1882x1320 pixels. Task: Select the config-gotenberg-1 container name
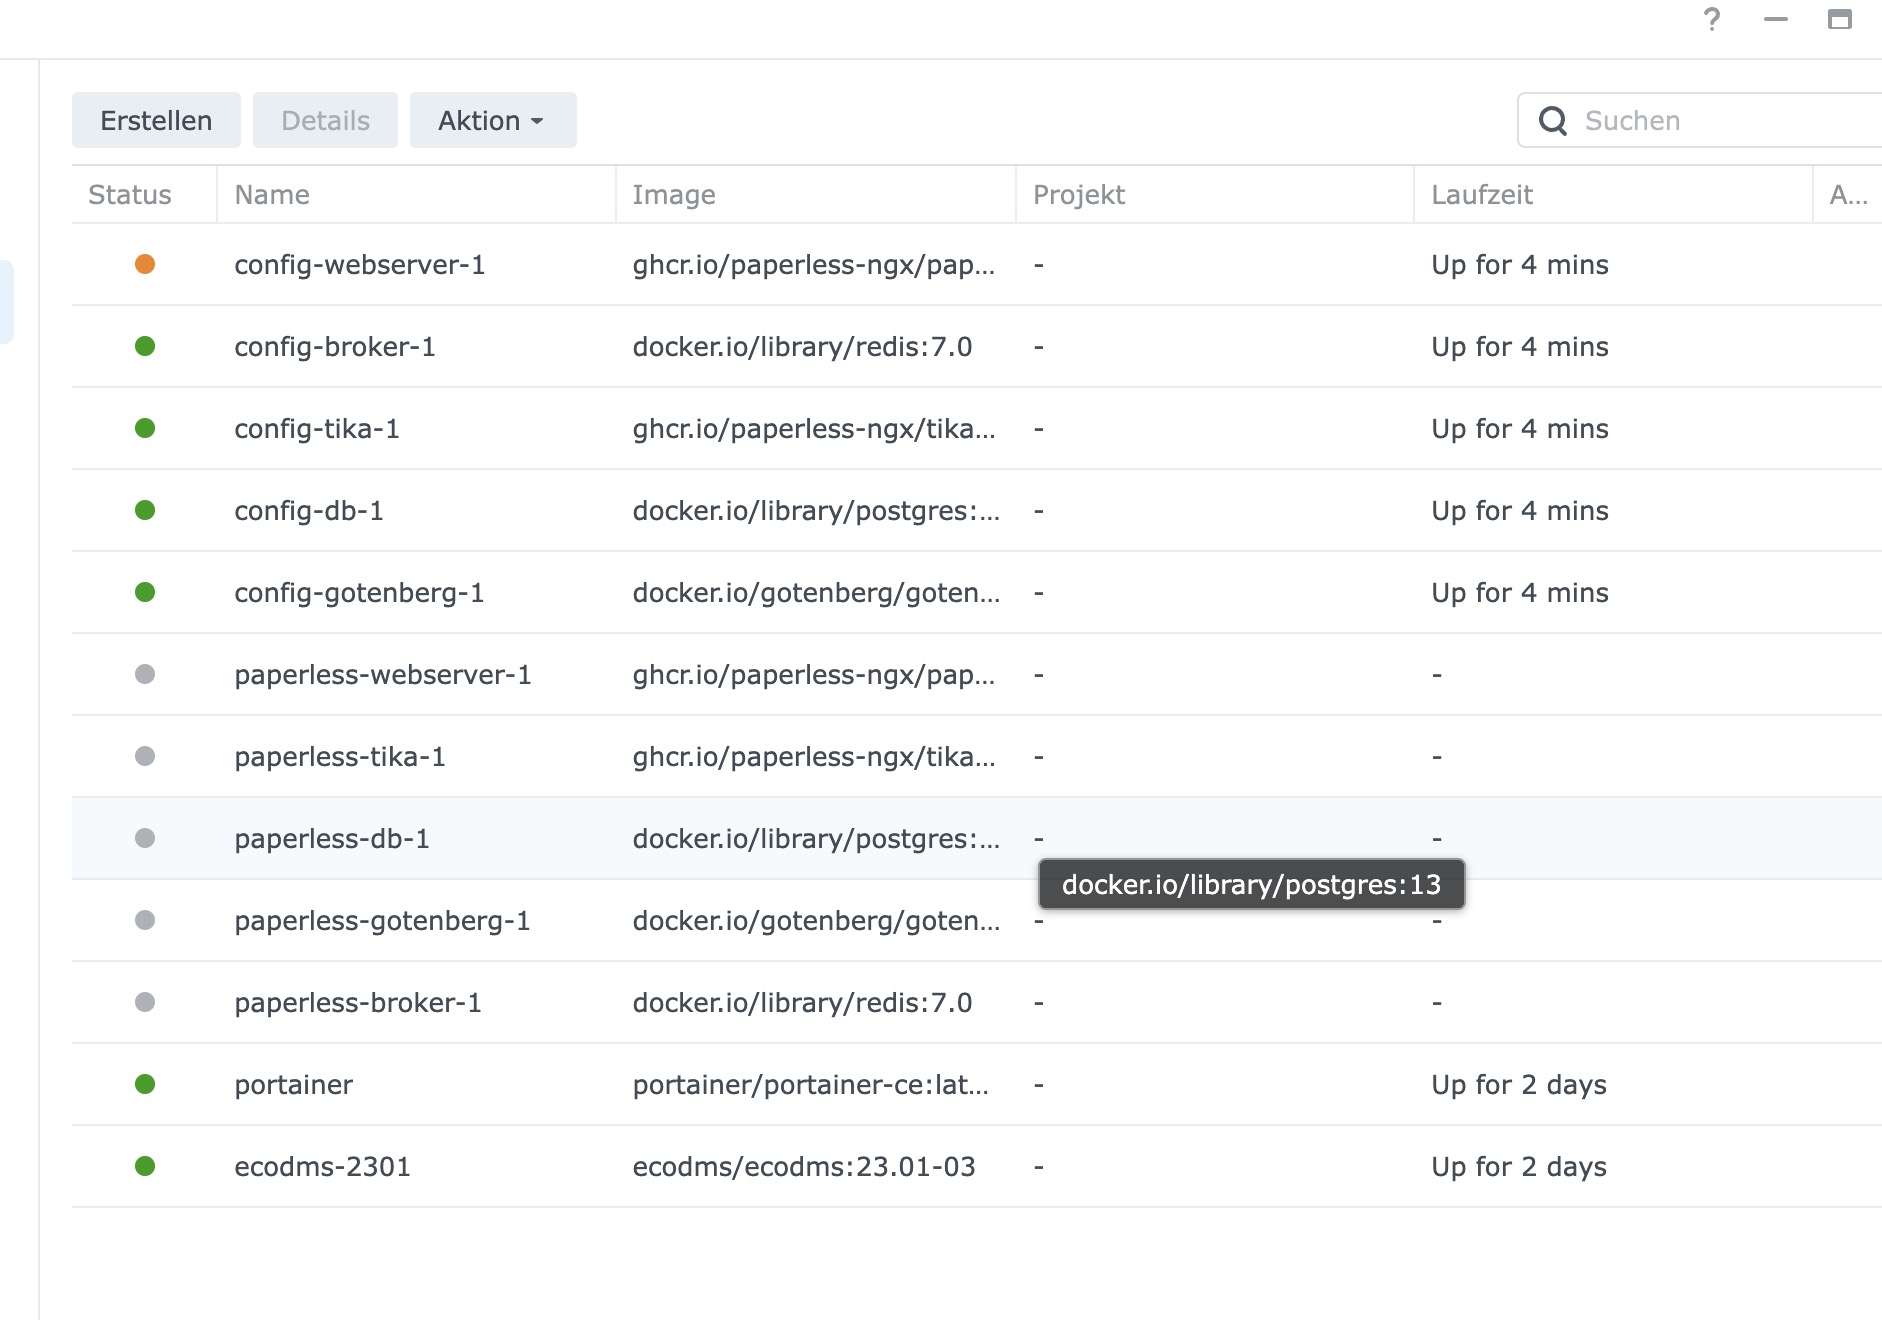pos(359,593)
